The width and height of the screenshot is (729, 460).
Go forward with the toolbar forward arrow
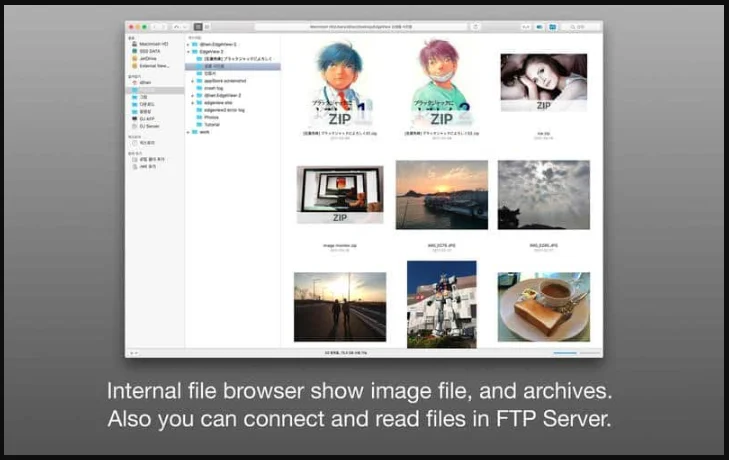163,27
